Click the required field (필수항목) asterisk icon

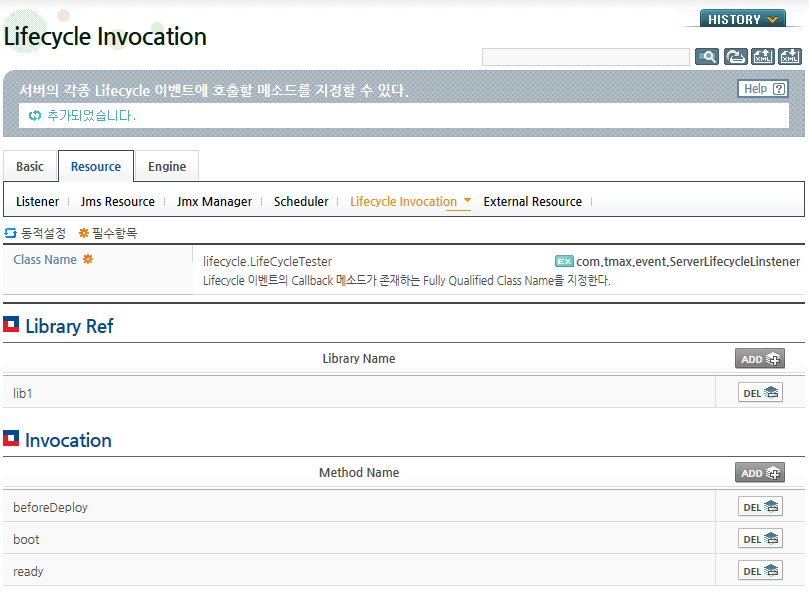[x=84, y=233]
